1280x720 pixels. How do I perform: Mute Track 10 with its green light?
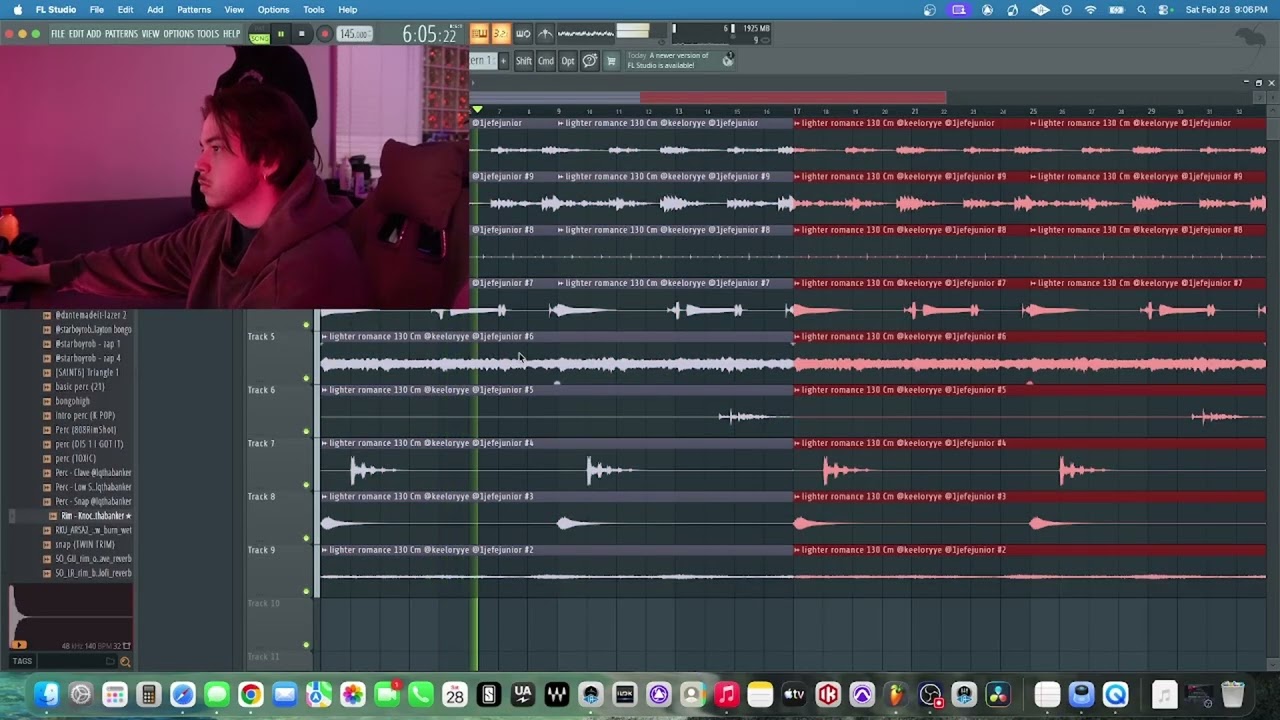point(306,645)
